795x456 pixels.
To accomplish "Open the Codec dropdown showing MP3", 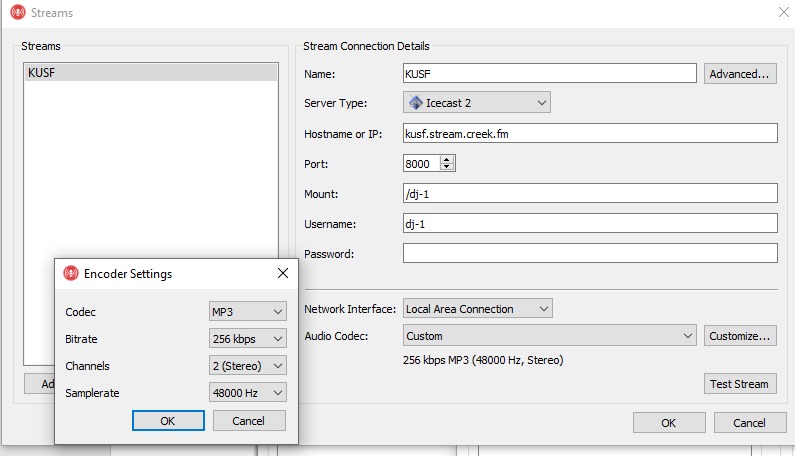I will click(247, 311).
